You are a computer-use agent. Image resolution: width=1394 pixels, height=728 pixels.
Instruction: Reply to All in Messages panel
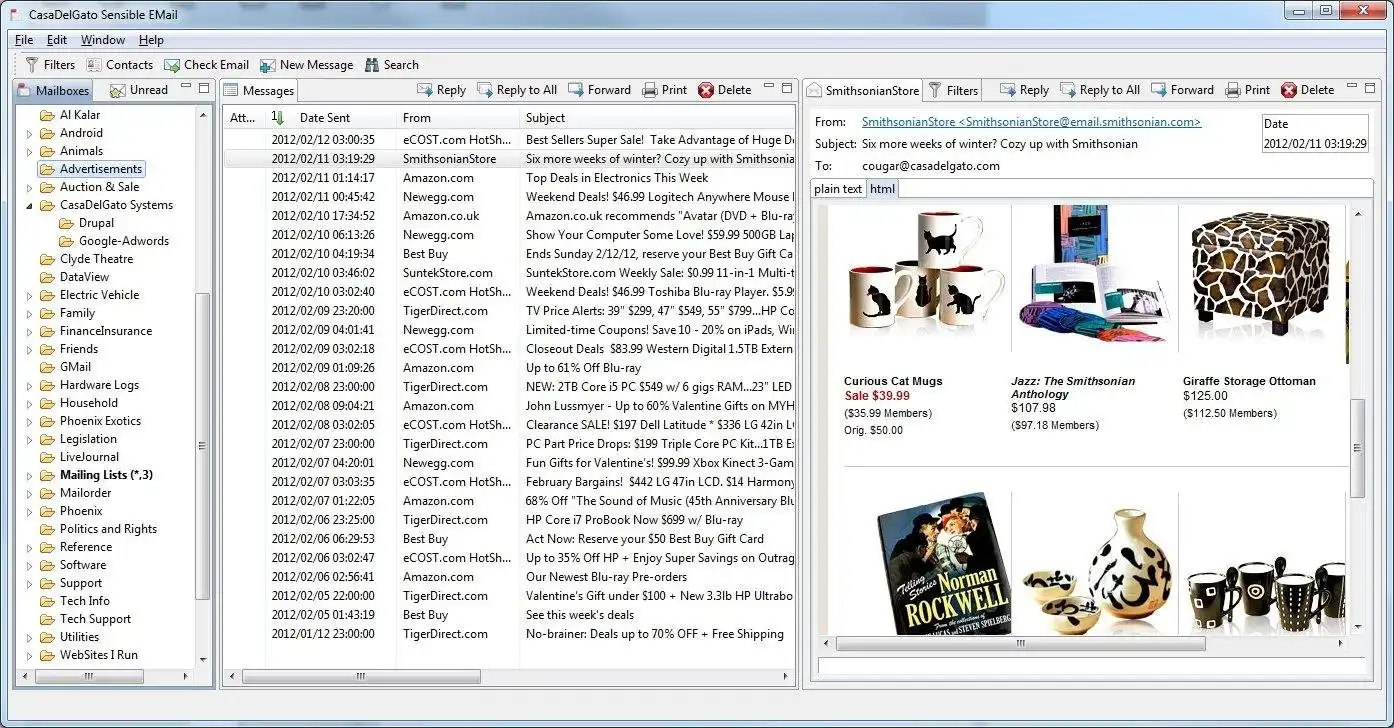point(517,90)
